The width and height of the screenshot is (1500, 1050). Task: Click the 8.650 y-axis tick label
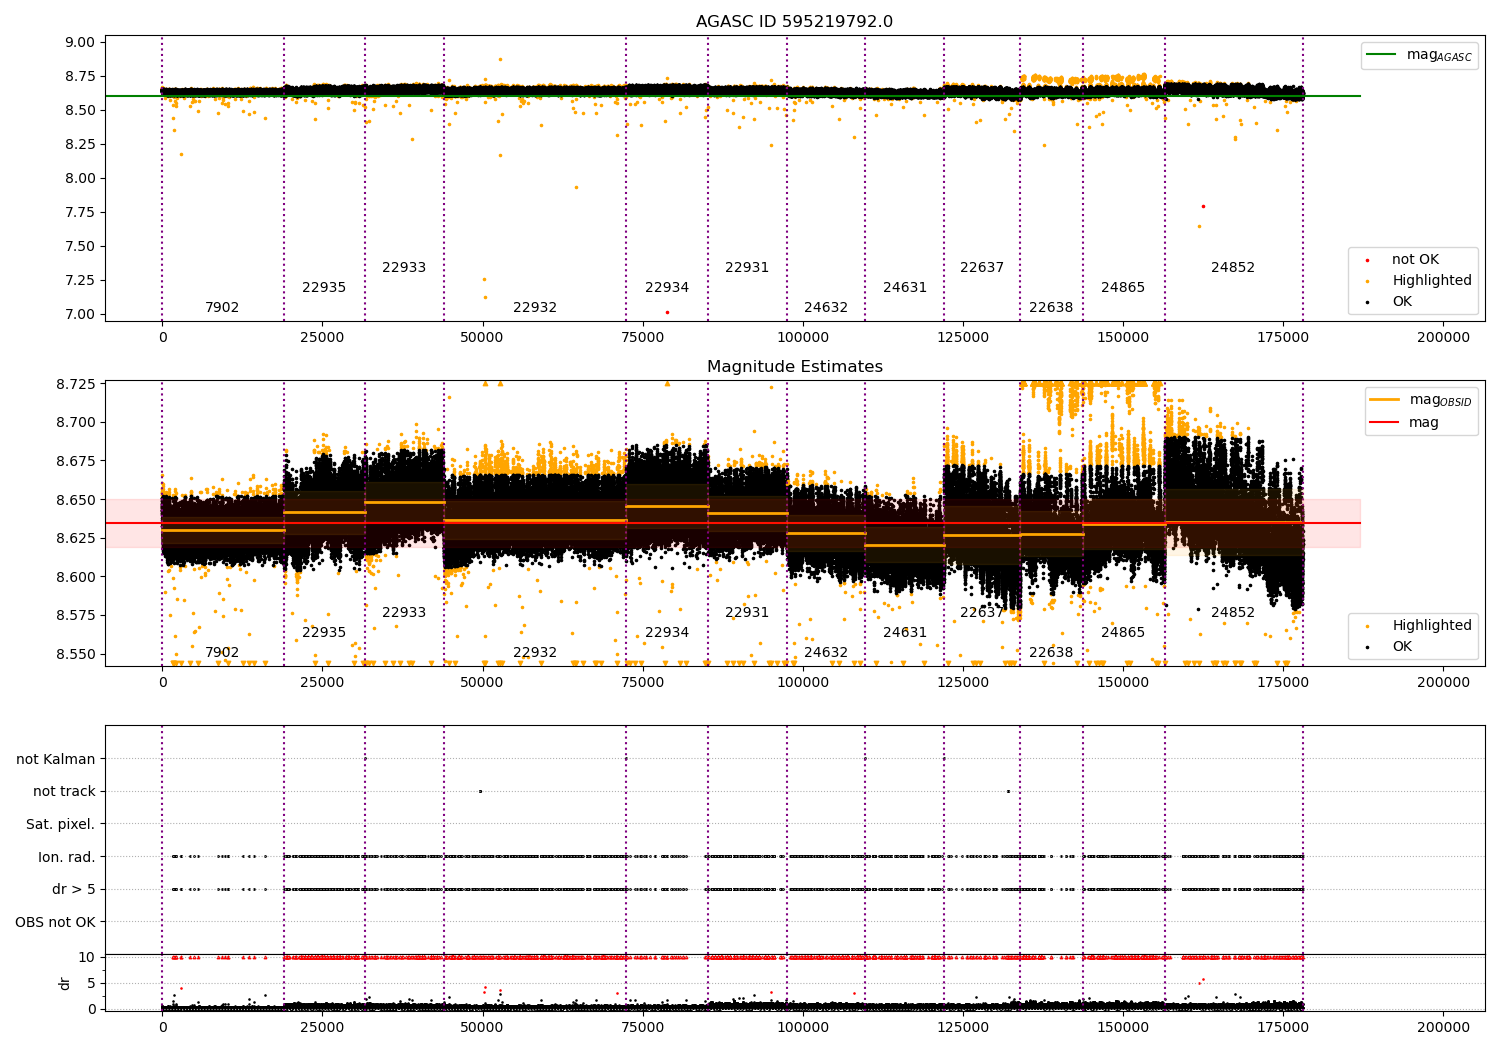tap(77, 500)
